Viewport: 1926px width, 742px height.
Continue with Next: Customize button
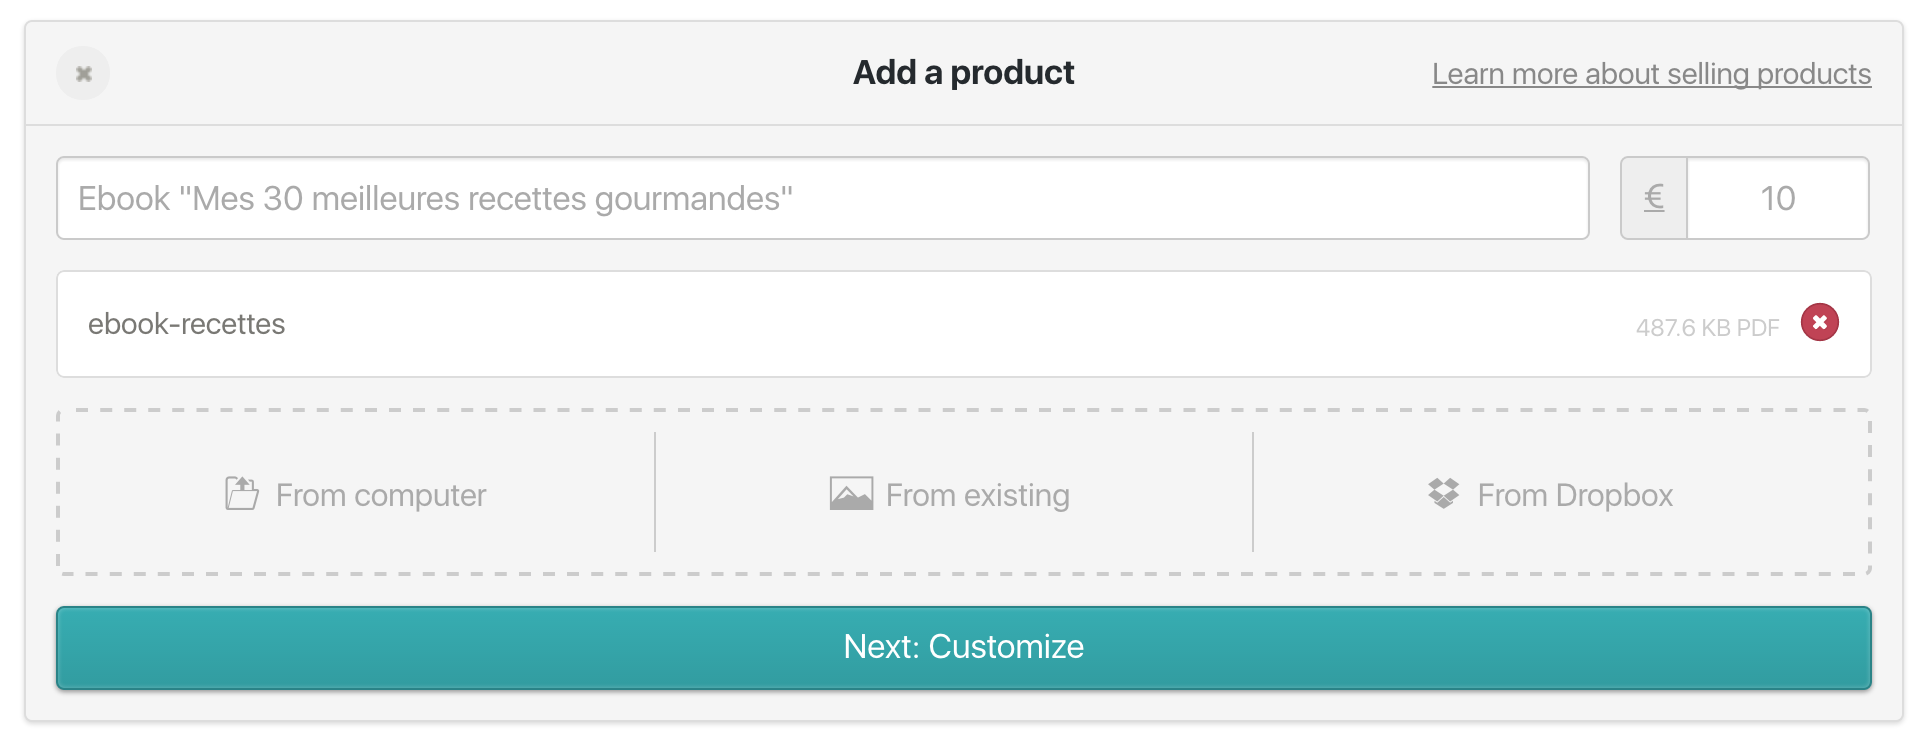[x=964, y=647]
